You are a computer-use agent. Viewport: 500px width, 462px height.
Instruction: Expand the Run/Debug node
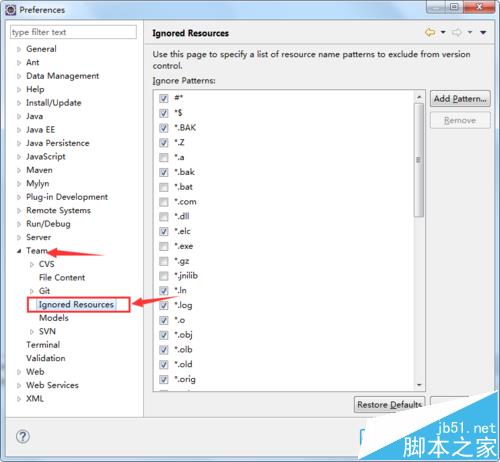(19, 224)
